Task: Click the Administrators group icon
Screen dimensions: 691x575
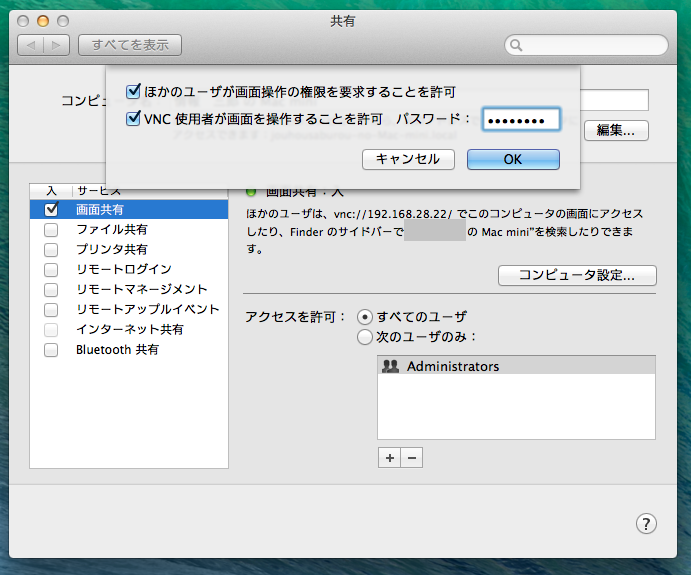Action: point(390,366)
